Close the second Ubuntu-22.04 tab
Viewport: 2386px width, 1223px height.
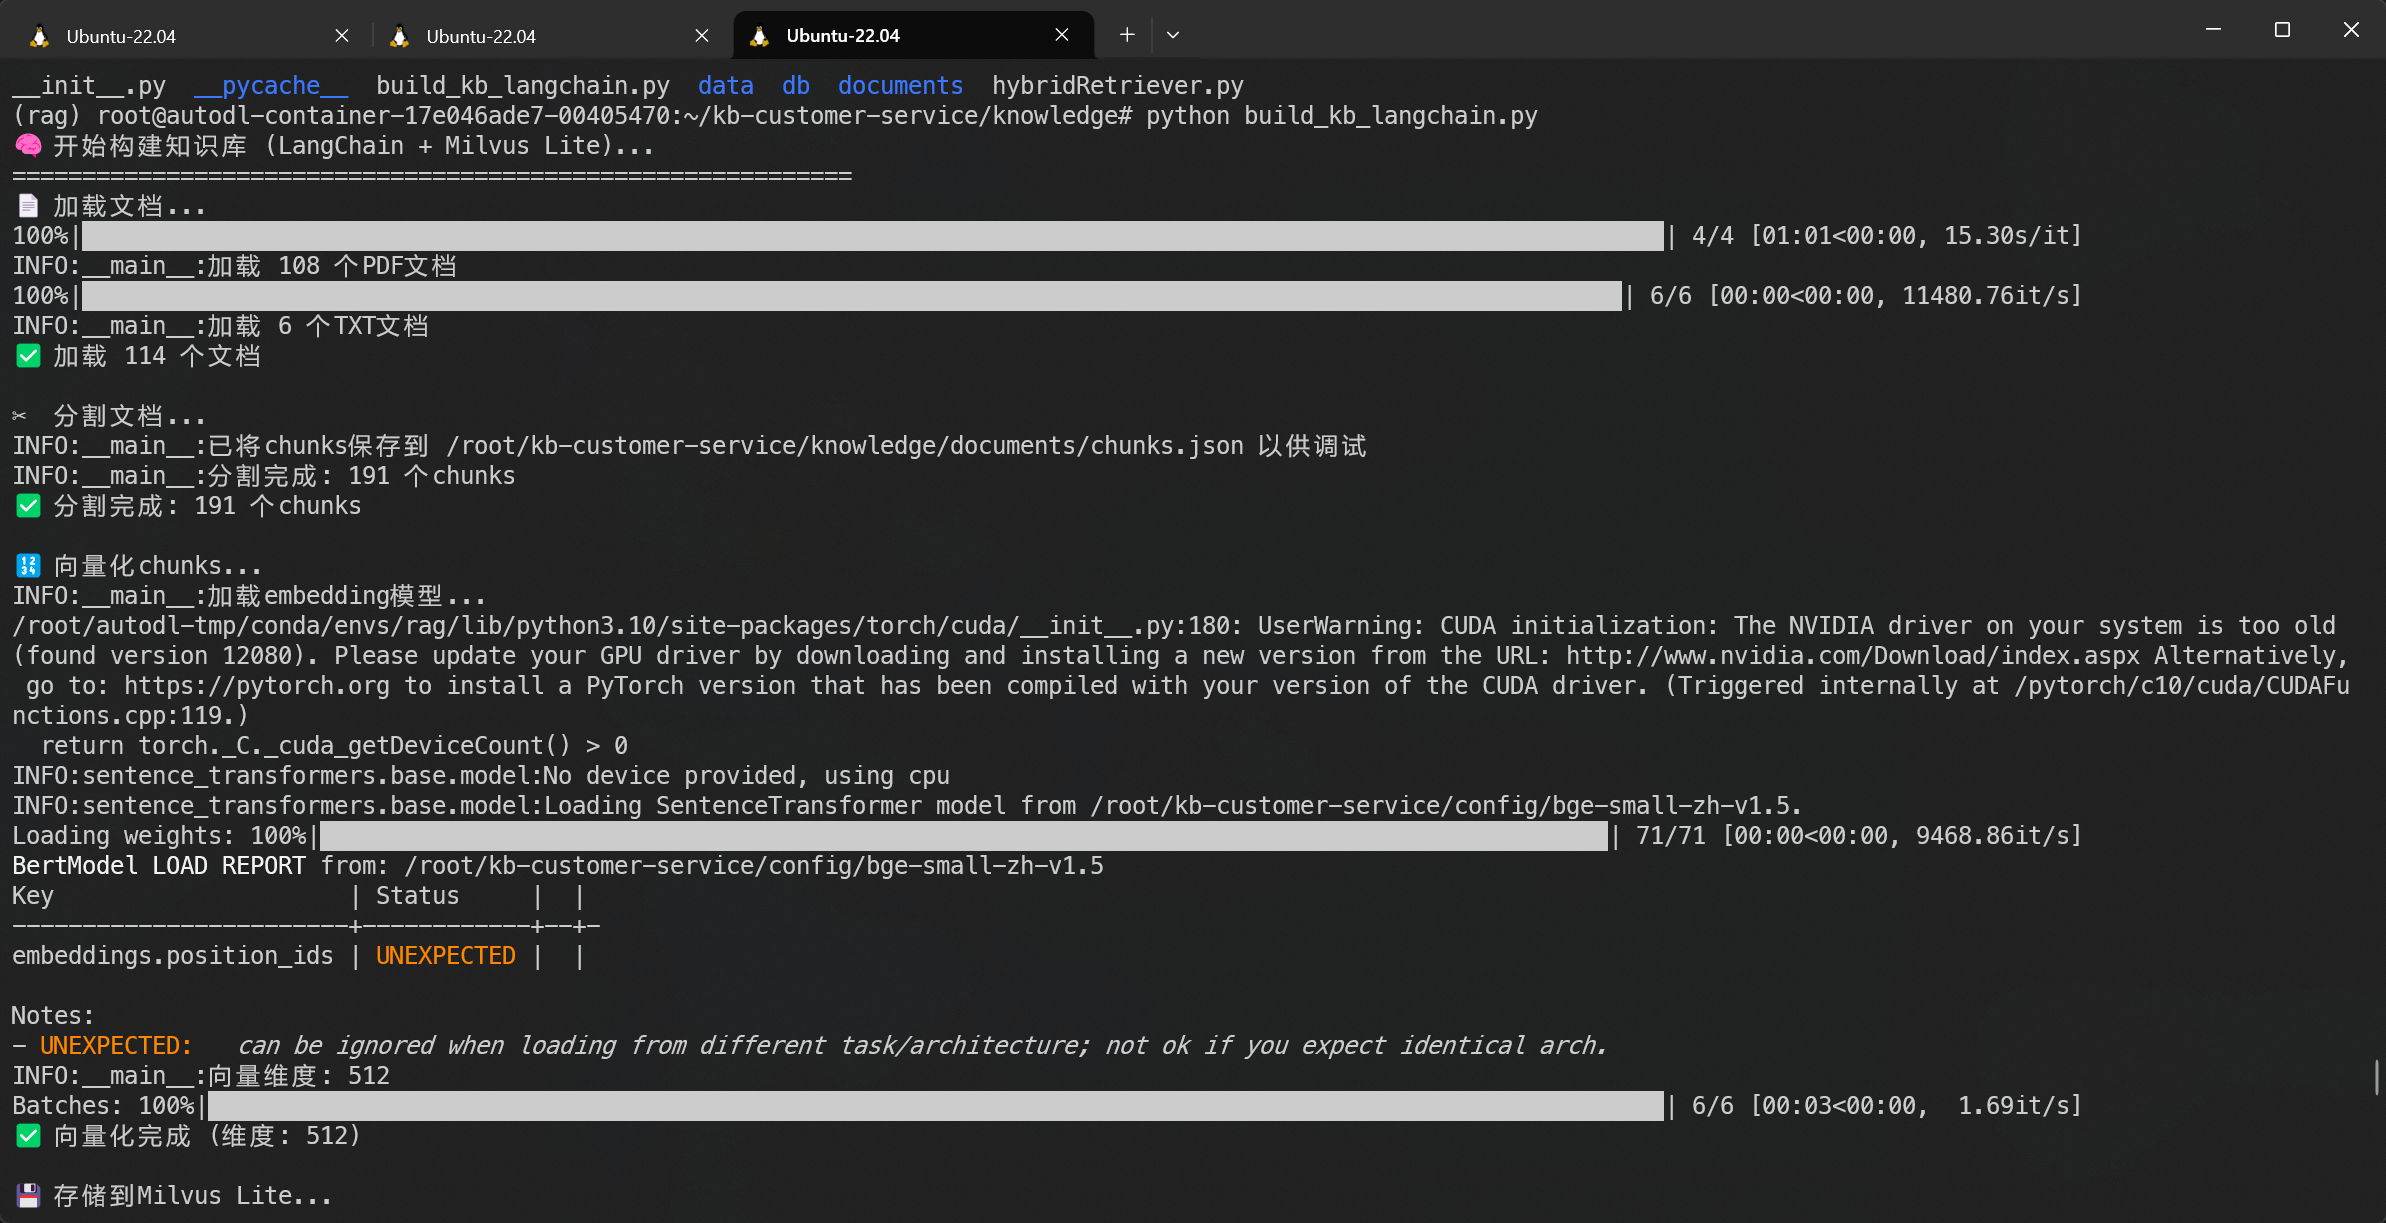tap(702, 36)
